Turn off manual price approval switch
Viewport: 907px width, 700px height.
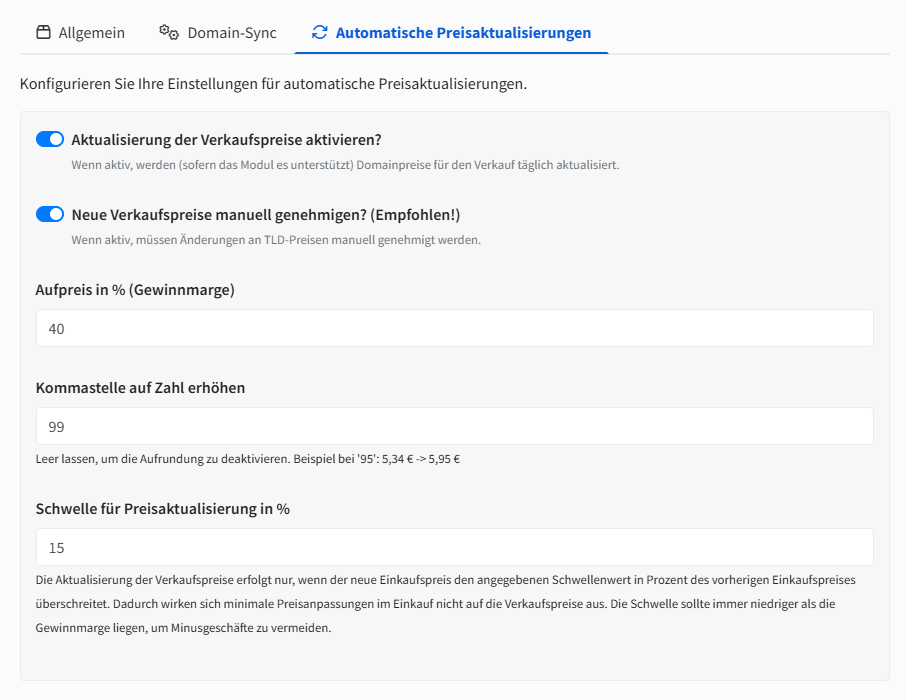click(50, 214)
